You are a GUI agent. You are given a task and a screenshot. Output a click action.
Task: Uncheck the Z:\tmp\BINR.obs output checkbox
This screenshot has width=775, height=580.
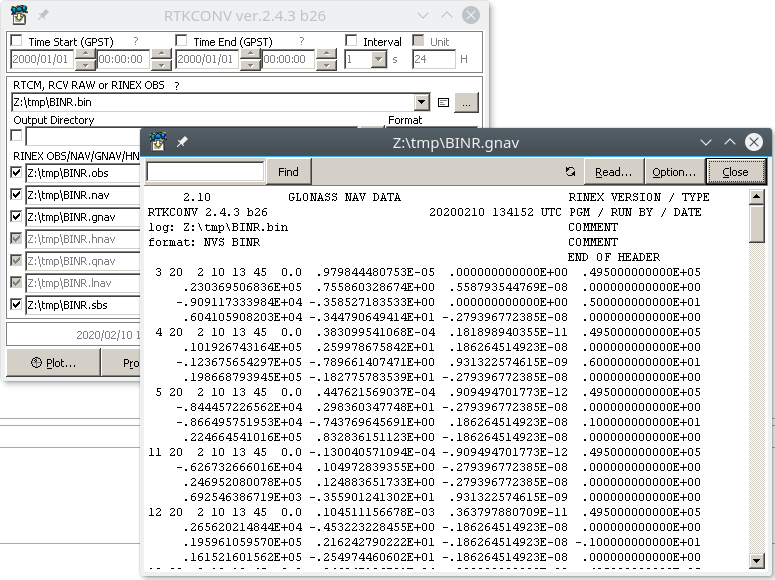16,173
